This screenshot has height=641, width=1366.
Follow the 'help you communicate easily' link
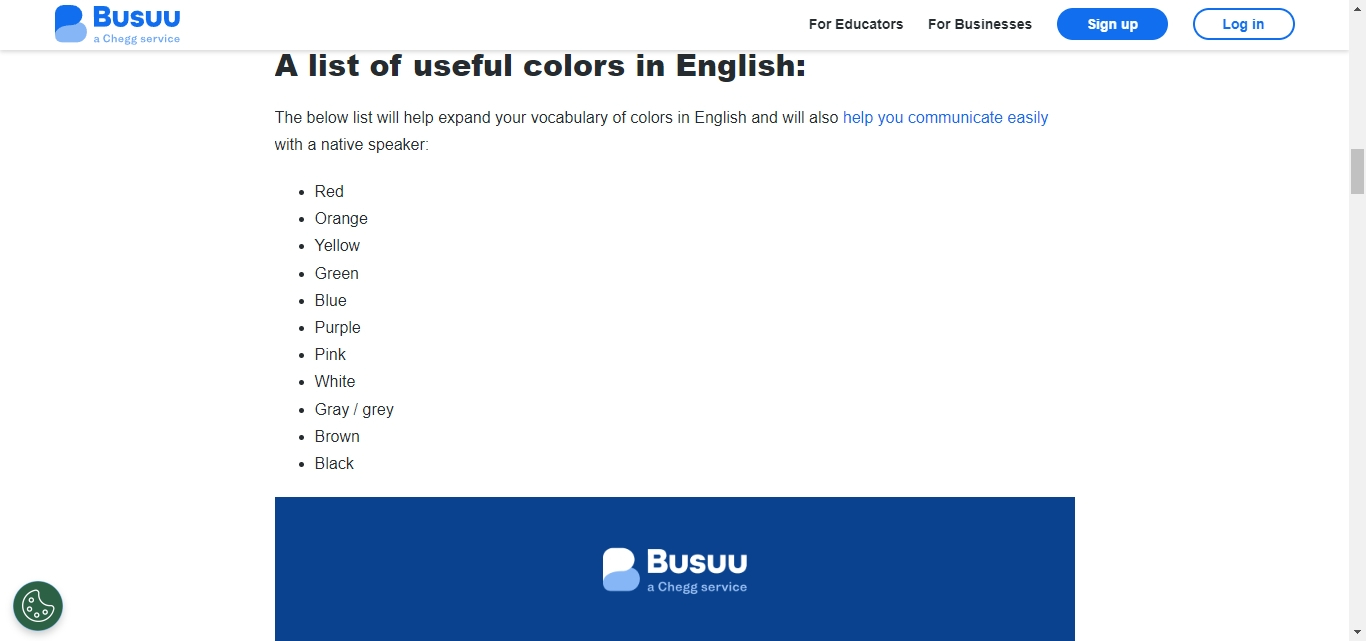[945, 117]
